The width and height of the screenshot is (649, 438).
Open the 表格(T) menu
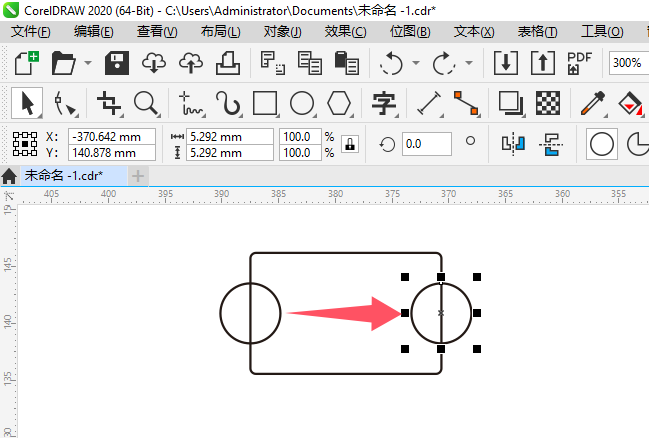[x=538, y=31]
